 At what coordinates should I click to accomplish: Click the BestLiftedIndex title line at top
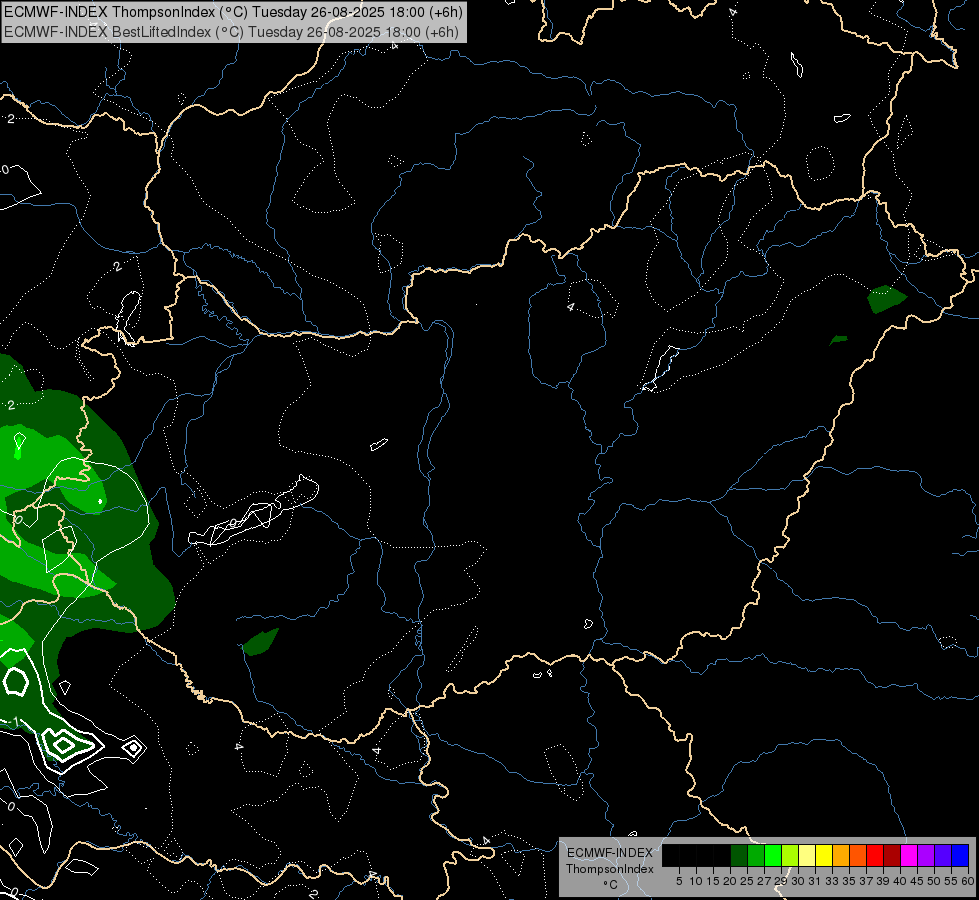(232, 31)
